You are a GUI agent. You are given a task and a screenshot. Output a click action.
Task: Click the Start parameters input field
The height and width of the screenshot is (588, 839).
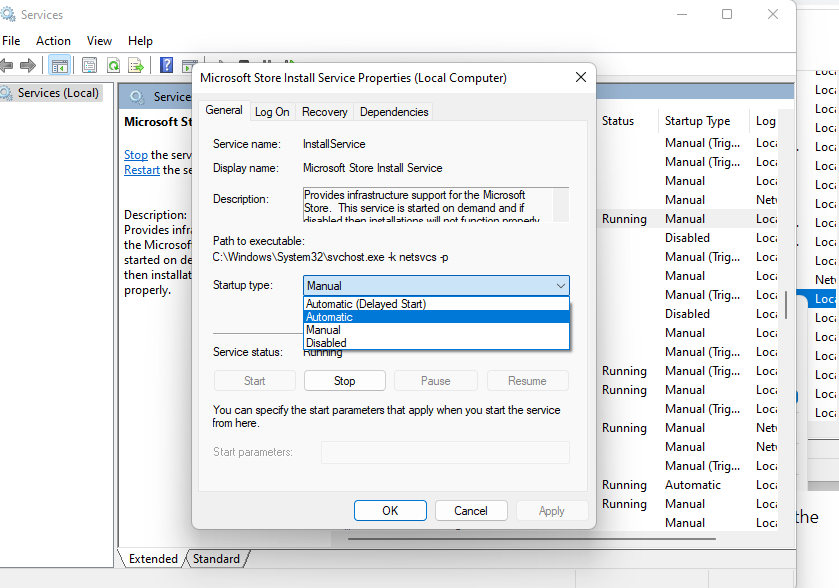[x=445, y=452]
